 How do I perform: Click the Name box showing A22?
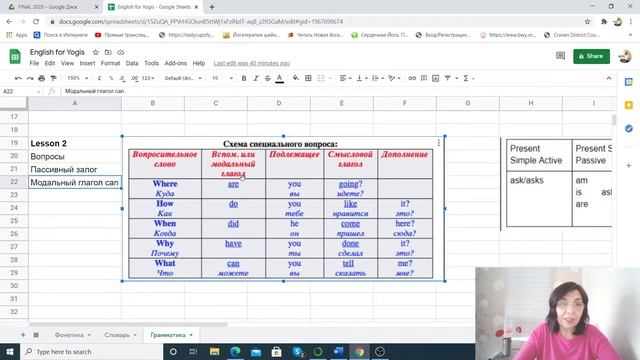point(21,91)
